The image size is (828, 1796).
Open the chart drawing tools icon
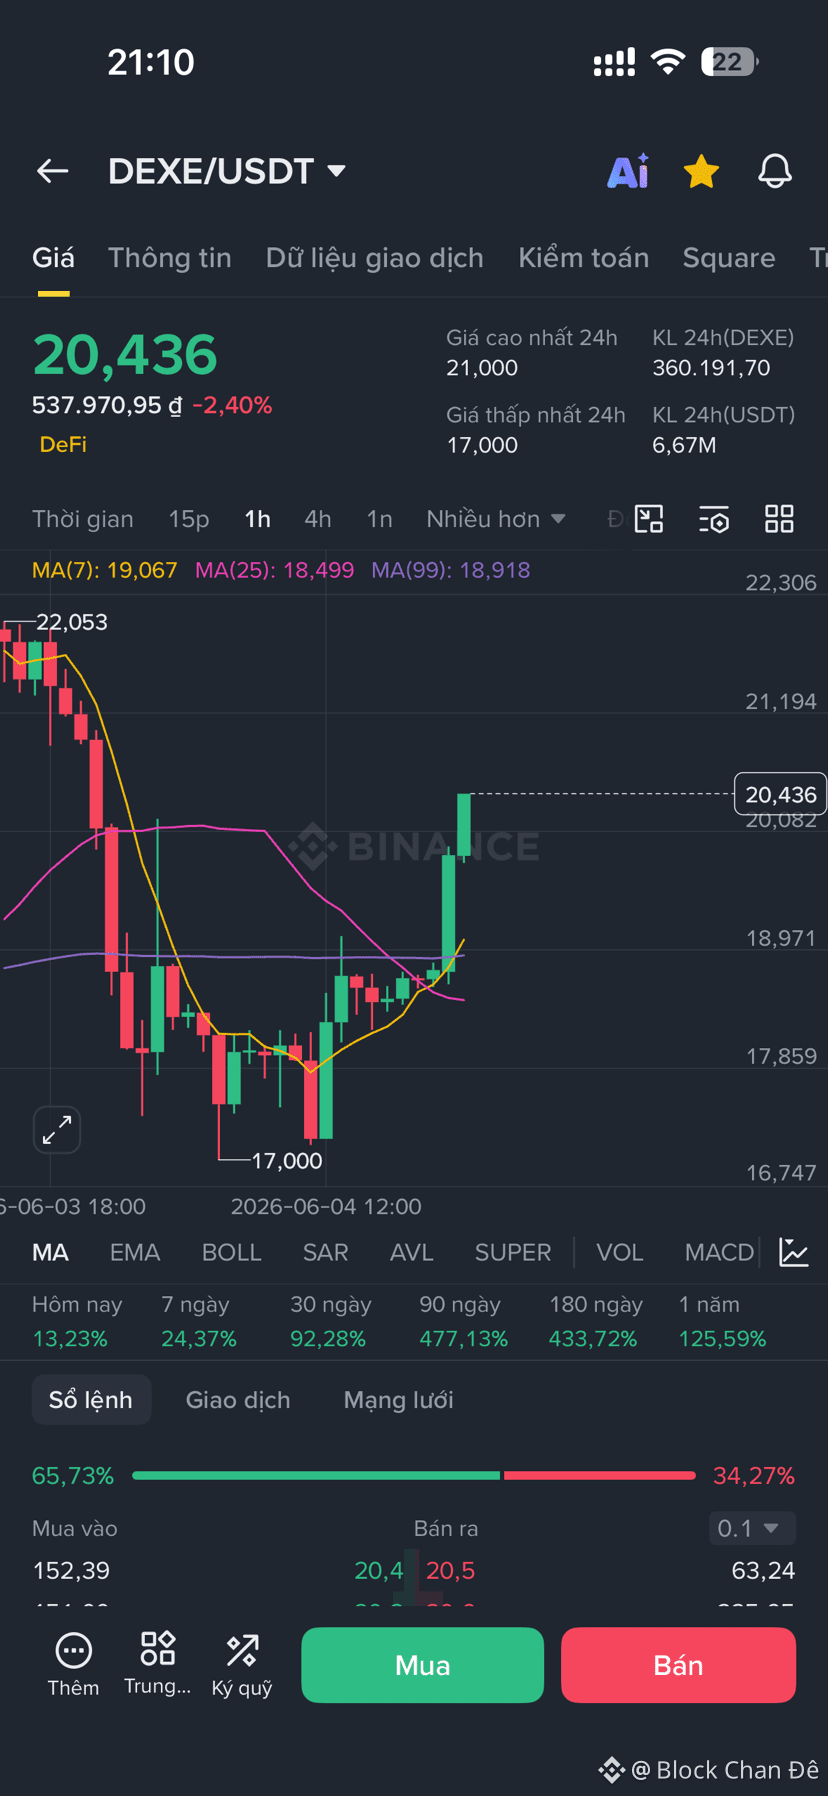point(649,519)
